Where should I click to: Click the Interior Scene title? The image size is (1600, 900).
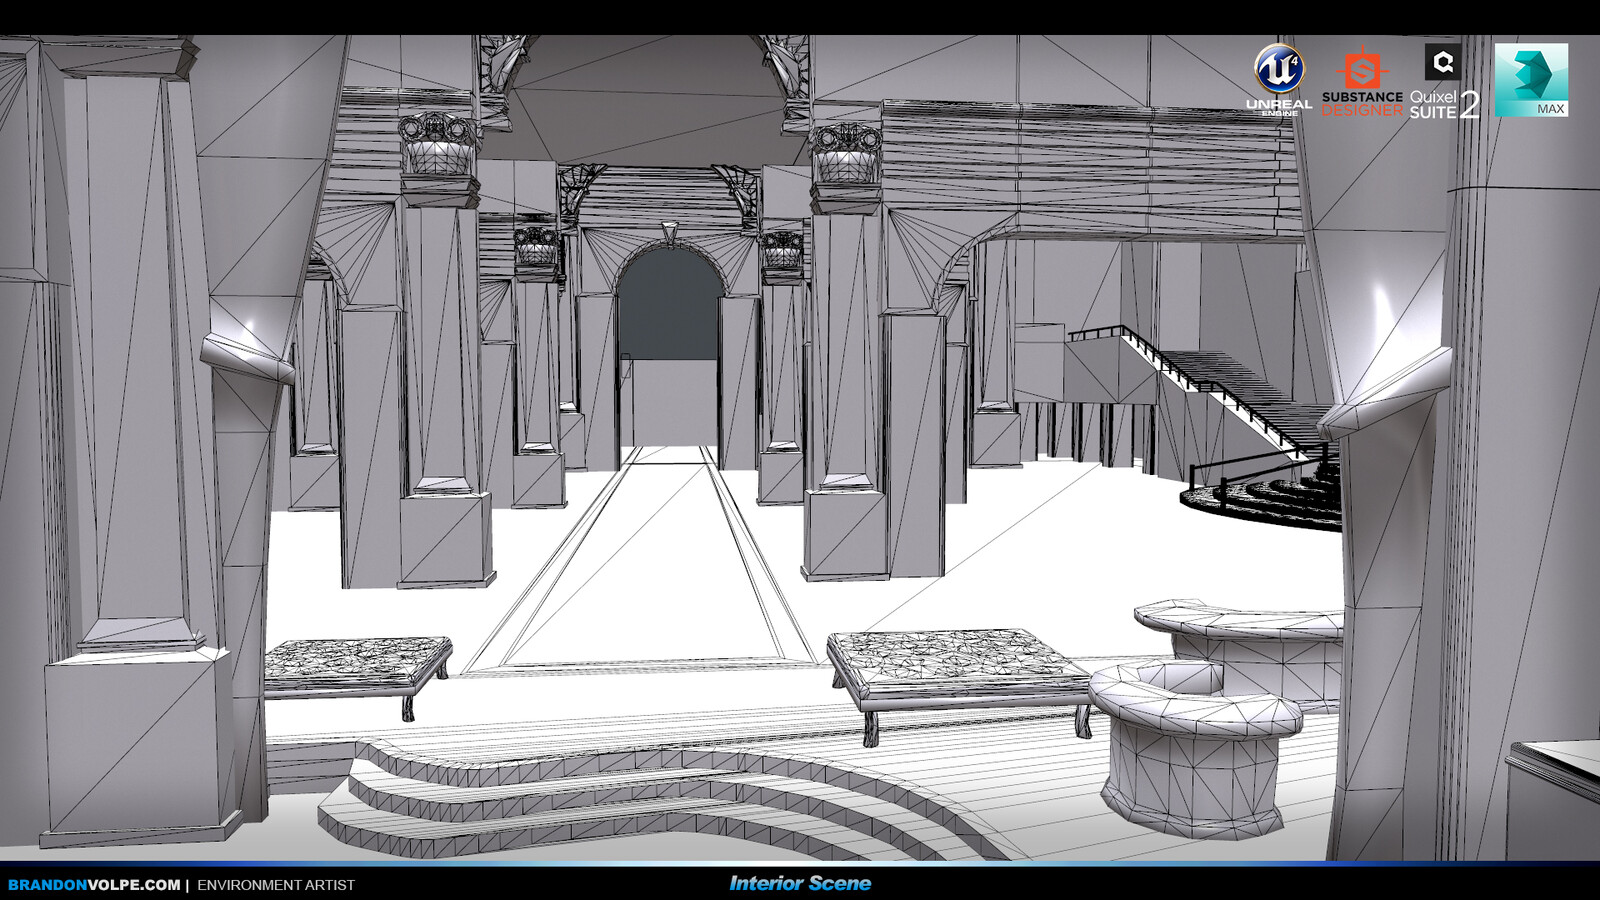click(800, 883)
